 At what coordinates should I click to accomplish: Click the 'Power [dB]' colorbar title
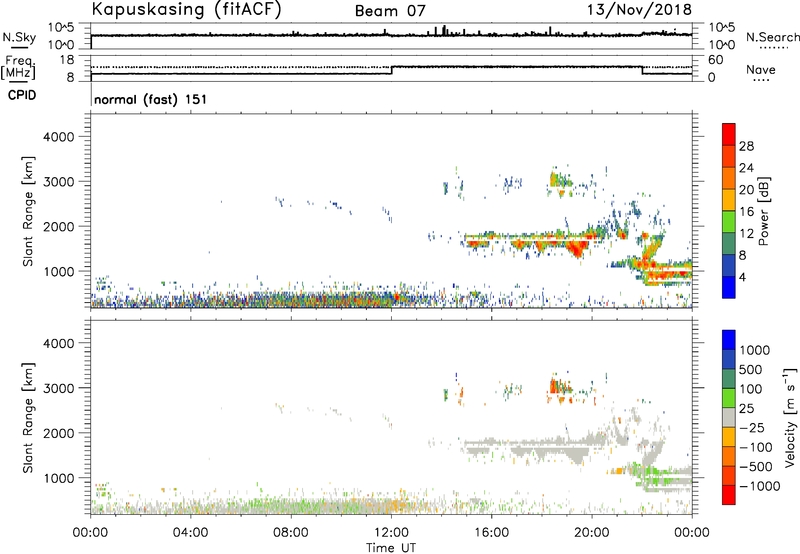[763, 211]
